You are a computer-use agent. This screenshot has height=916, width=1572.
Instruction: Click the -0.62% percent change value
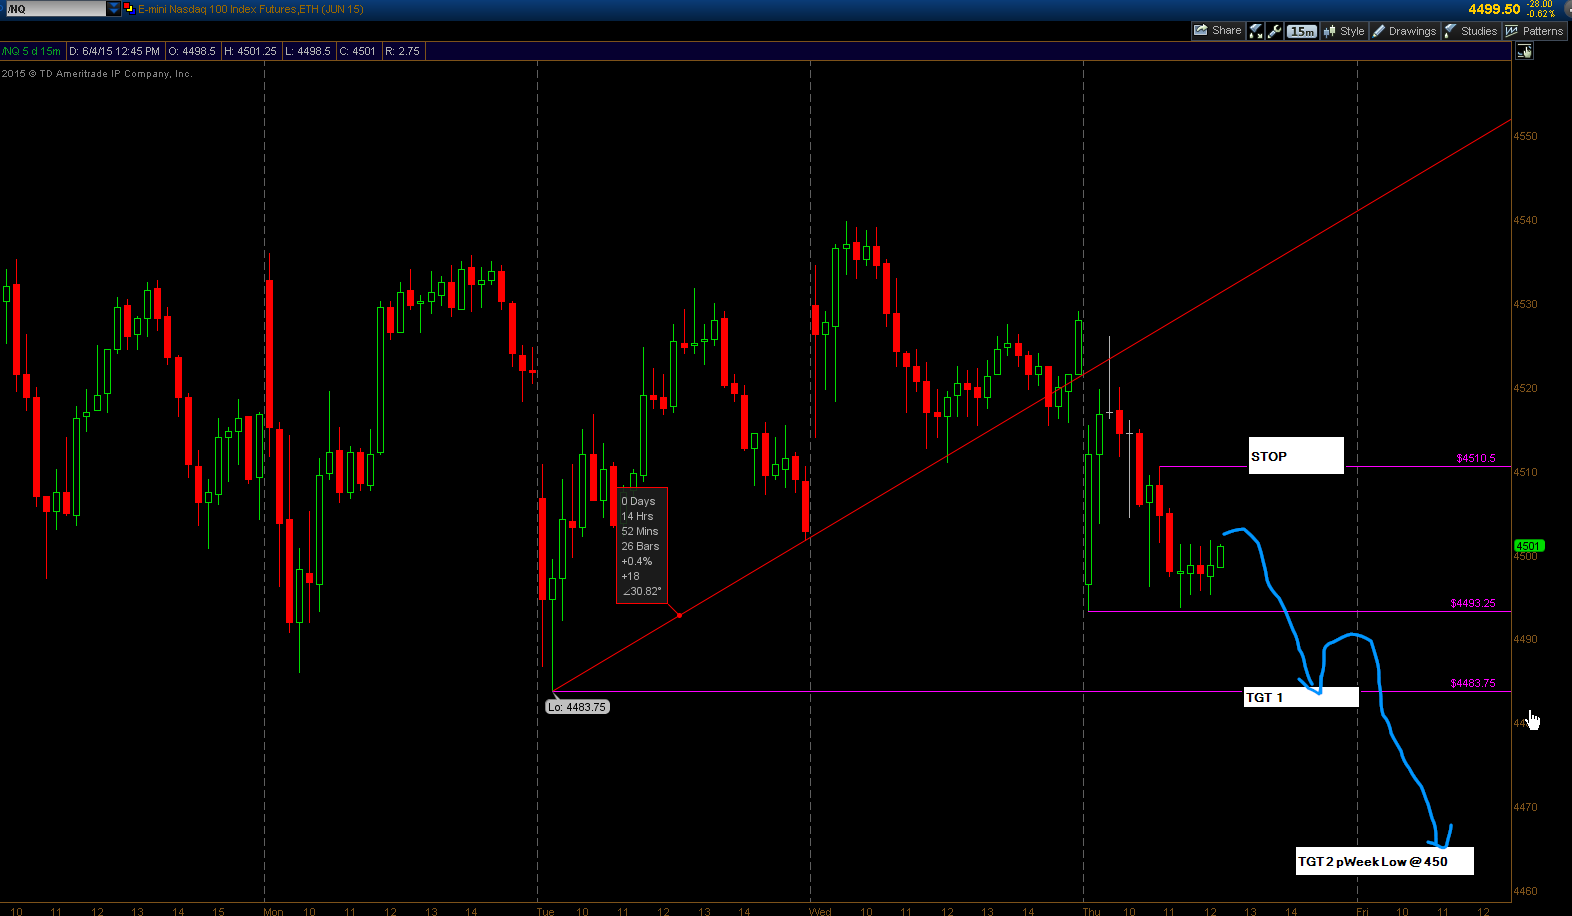[1541, 14]
